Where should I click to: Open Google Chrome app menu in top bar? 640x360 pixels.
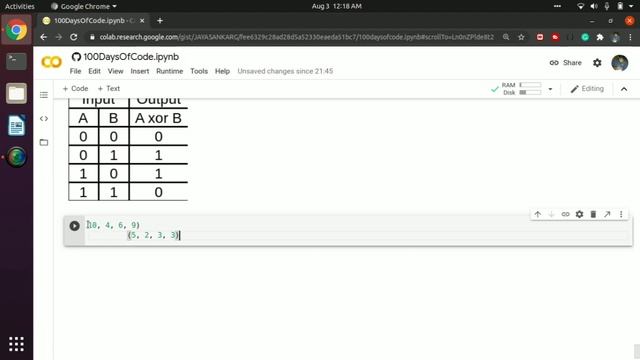[84, 6]
